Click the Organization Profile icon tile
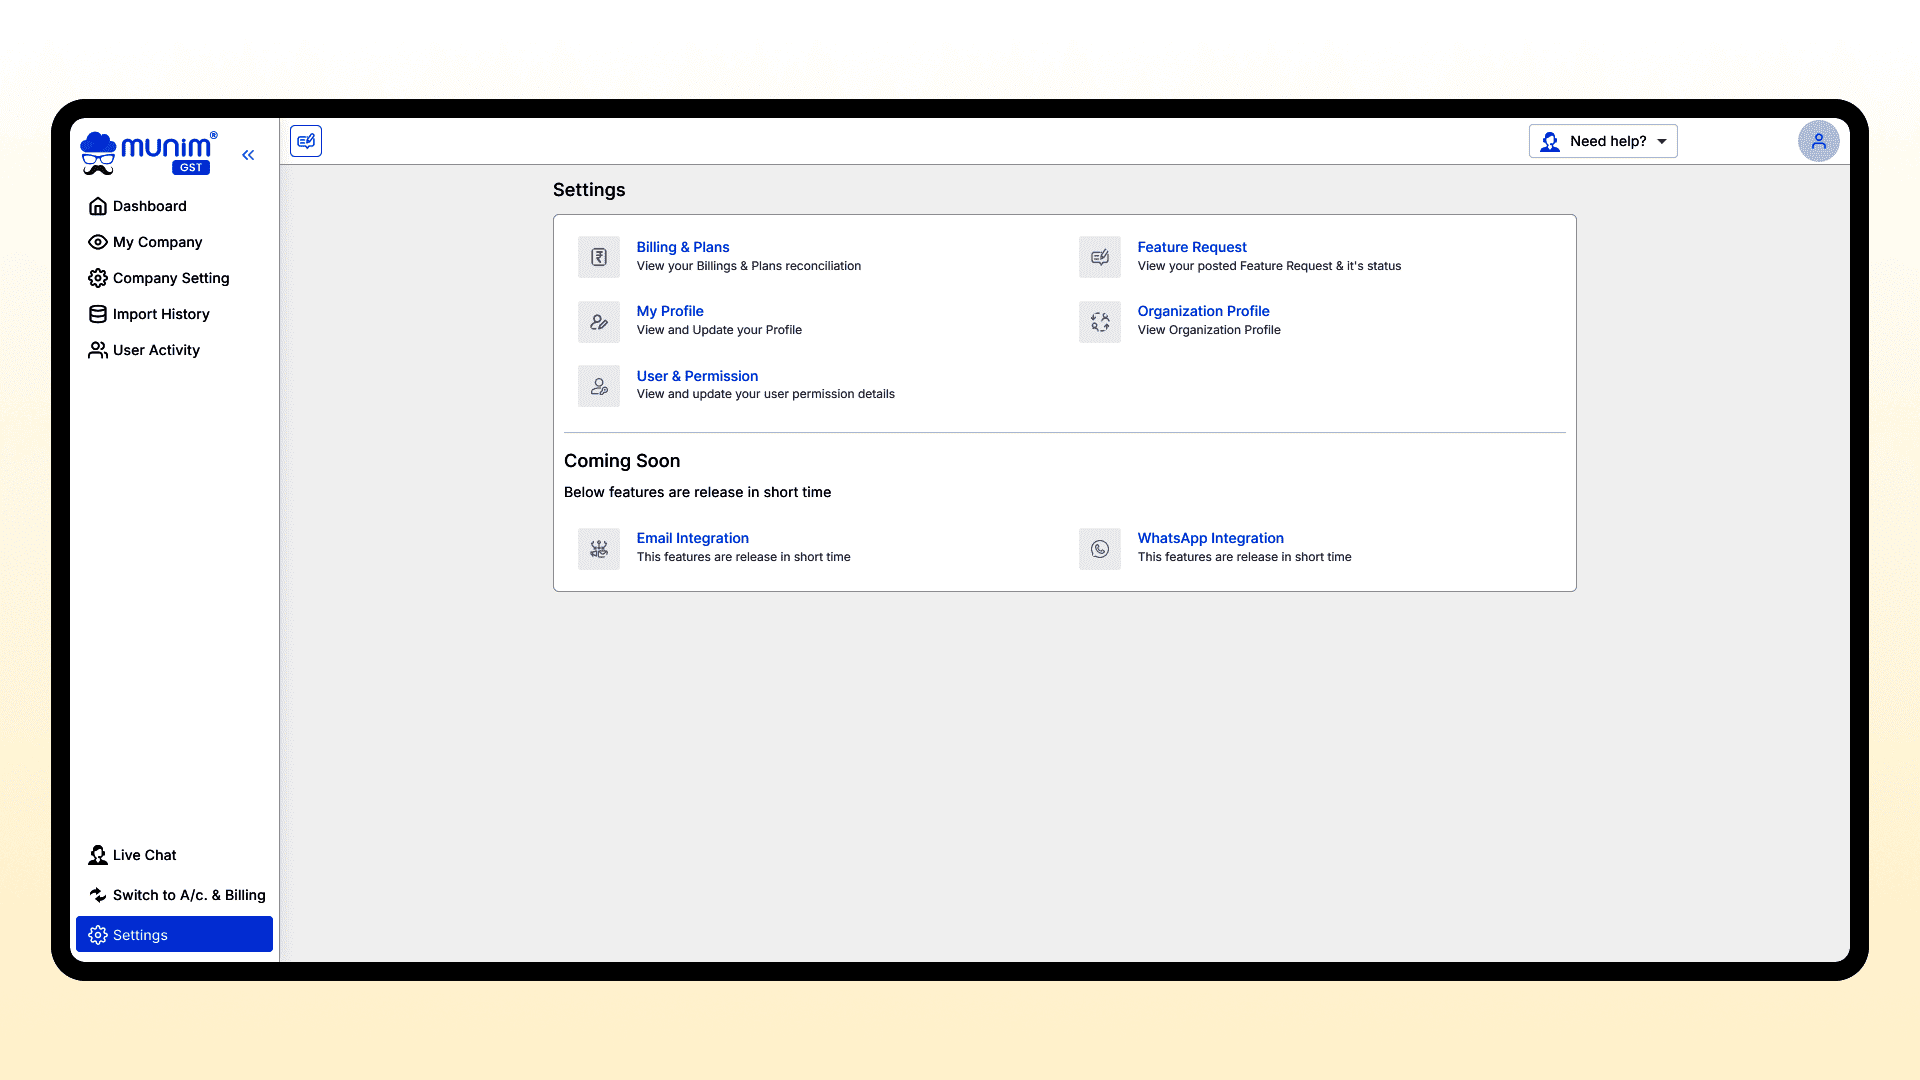Image resolution: width=1920 pixels, height=1080 pixels. [x=1099, y=322]
